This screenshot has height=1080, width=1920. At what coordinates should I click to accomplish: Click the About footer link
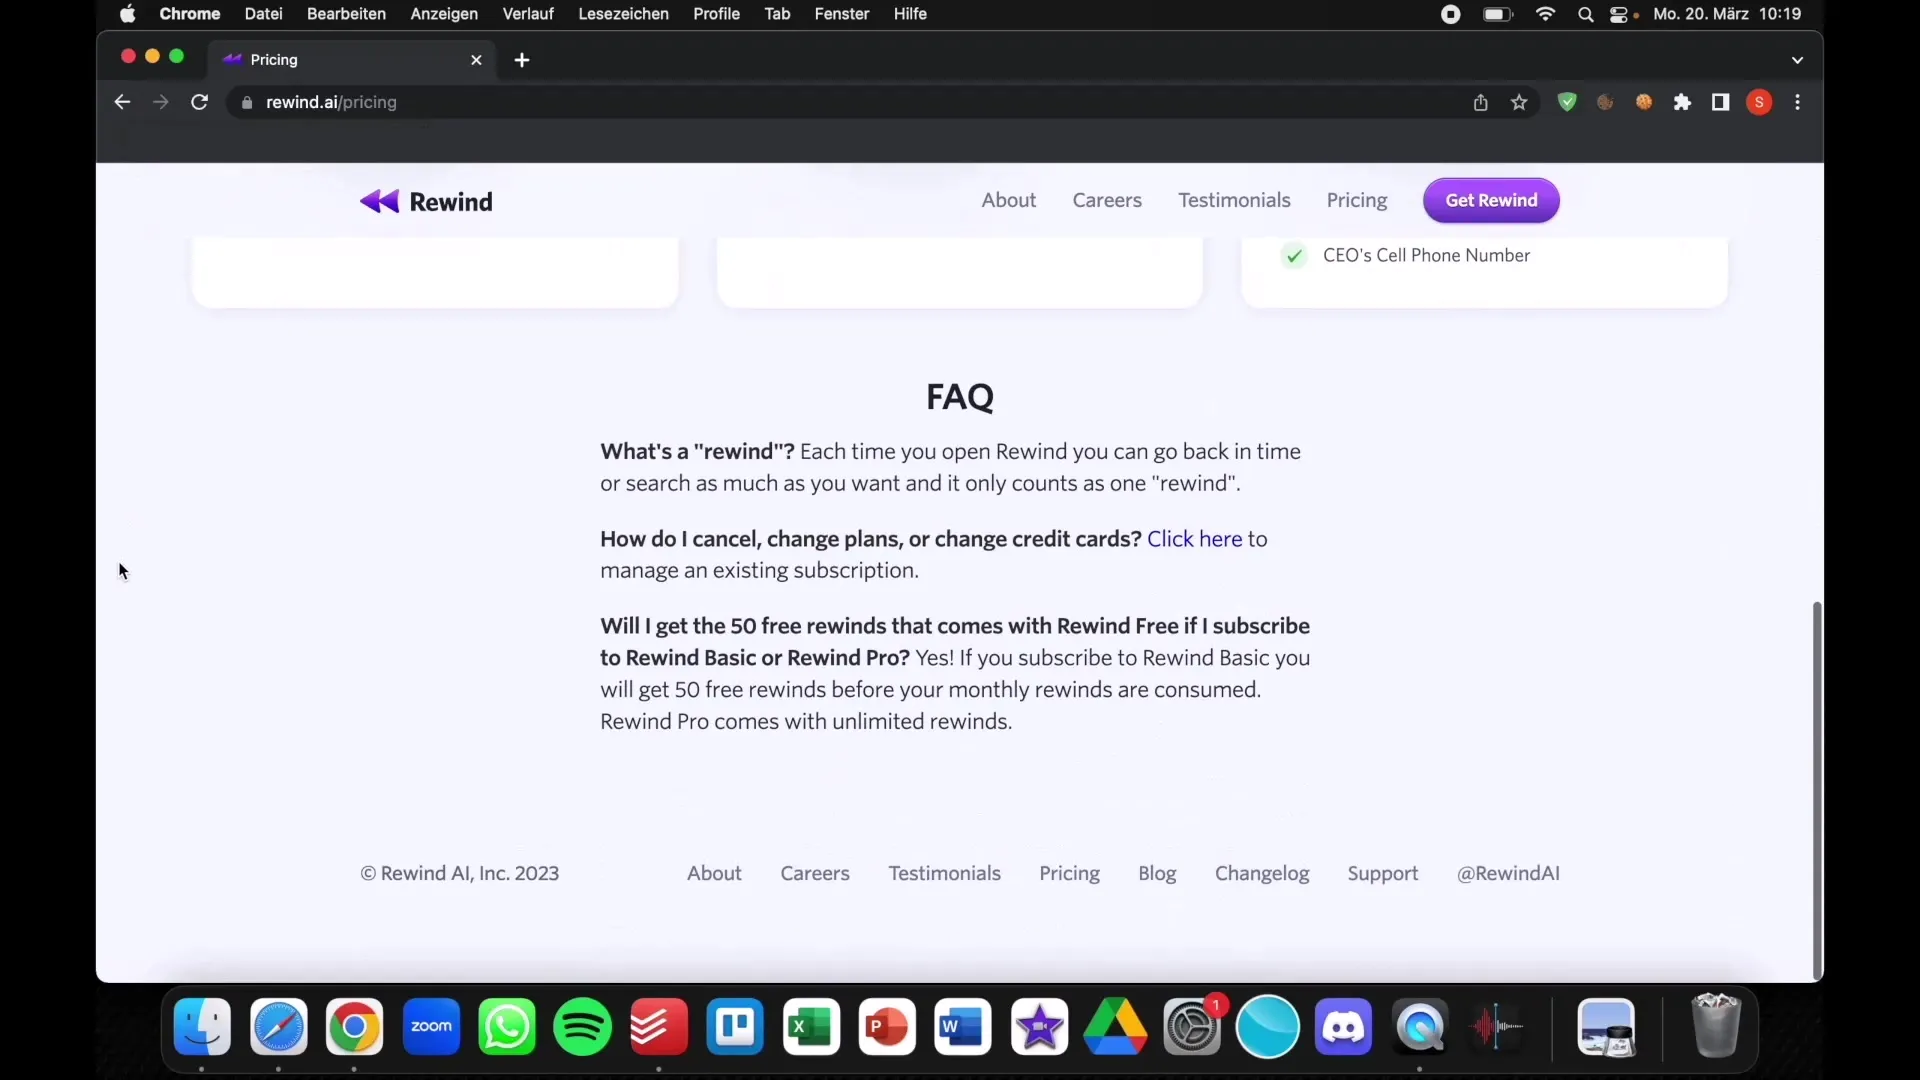713,872
